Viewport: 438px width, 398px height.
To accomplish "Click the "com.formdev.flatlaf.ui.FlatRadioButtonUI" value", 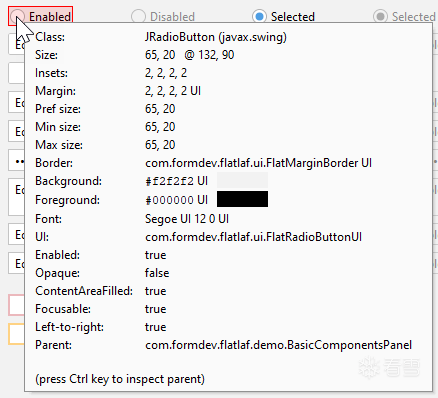I will tap(253, 237).
